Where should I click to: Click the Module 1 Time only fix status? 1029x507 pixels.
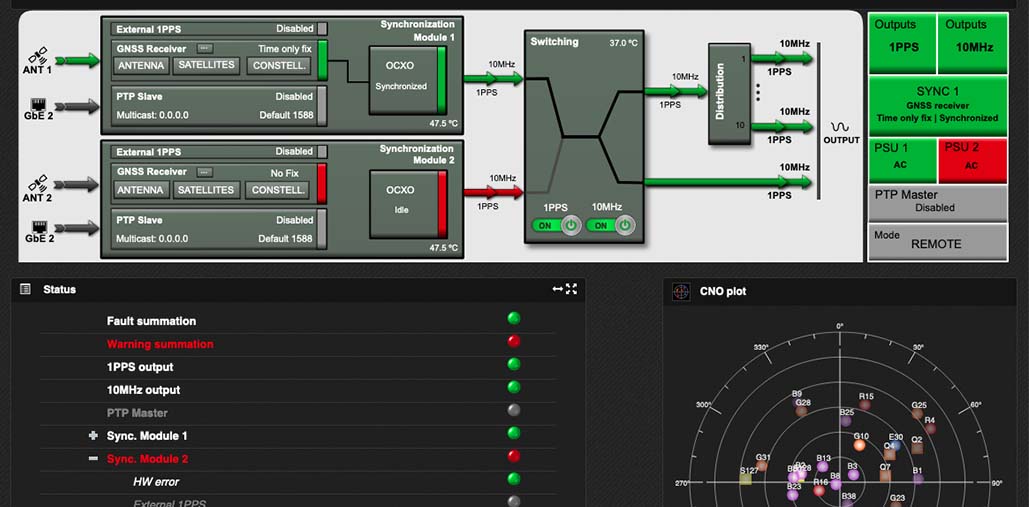(284, 49)
